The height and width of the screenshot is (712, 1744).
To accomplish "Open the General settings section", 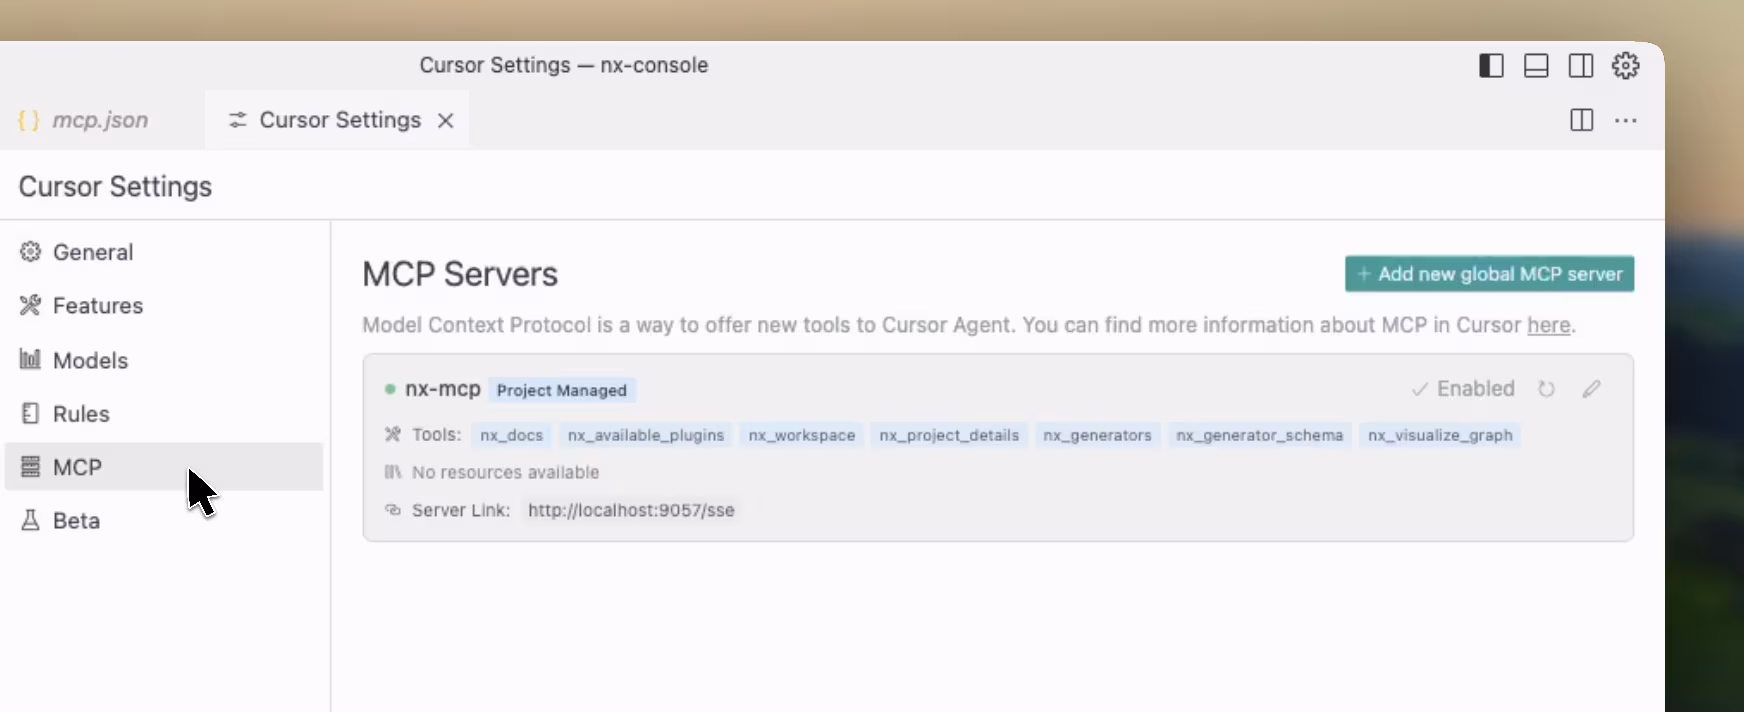I will coord(92,252).
